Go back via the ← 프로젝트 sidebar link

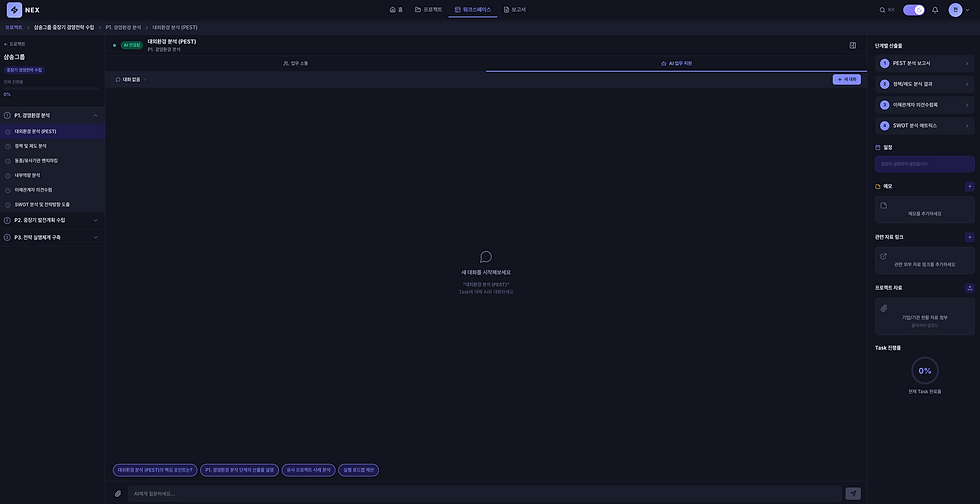click(x=15, y=44)
